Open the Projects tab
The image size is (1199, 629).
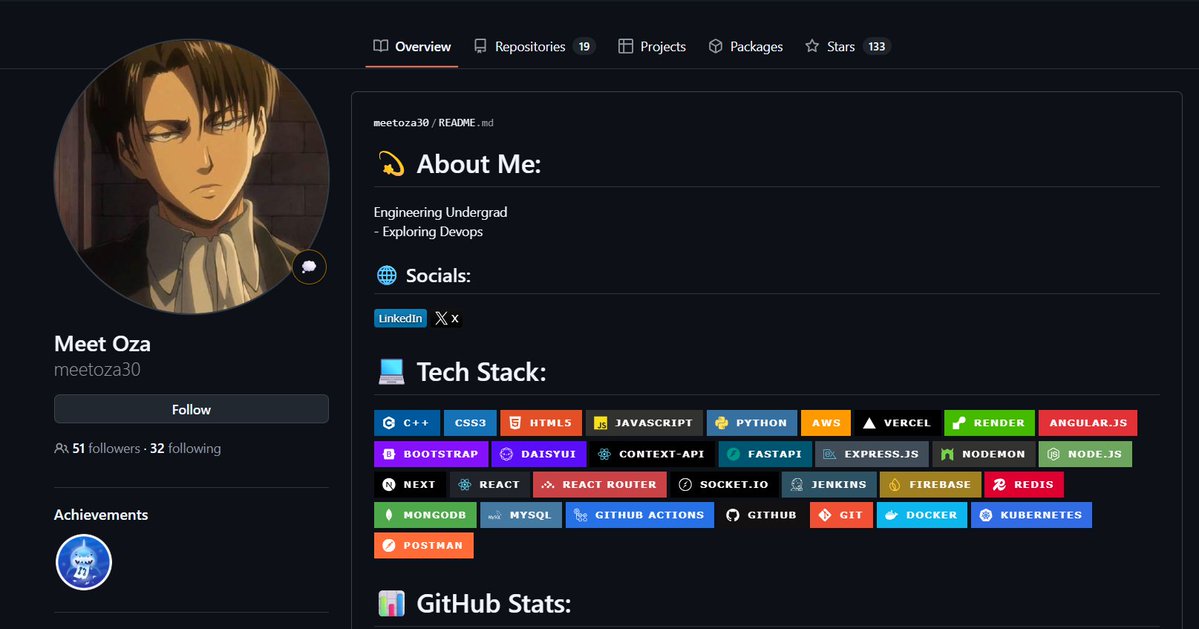(x=651, y=47)
